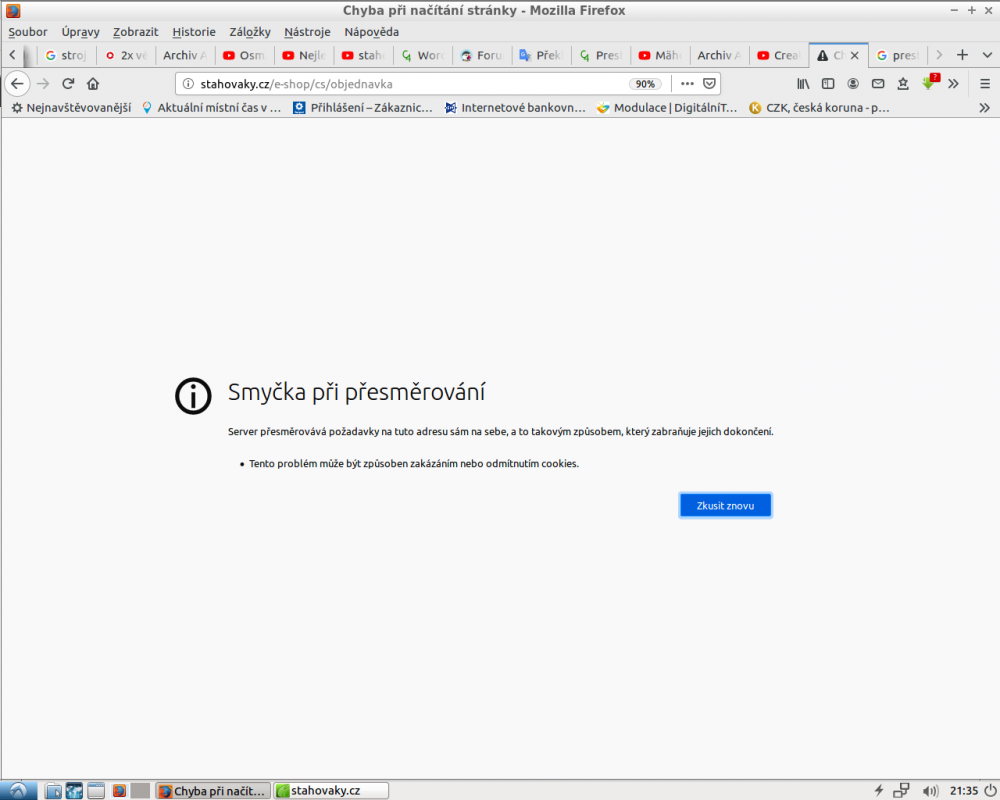Viewport: 1000px width, 800px height.
Task: Open a new tab with plus
Action: 962,56
